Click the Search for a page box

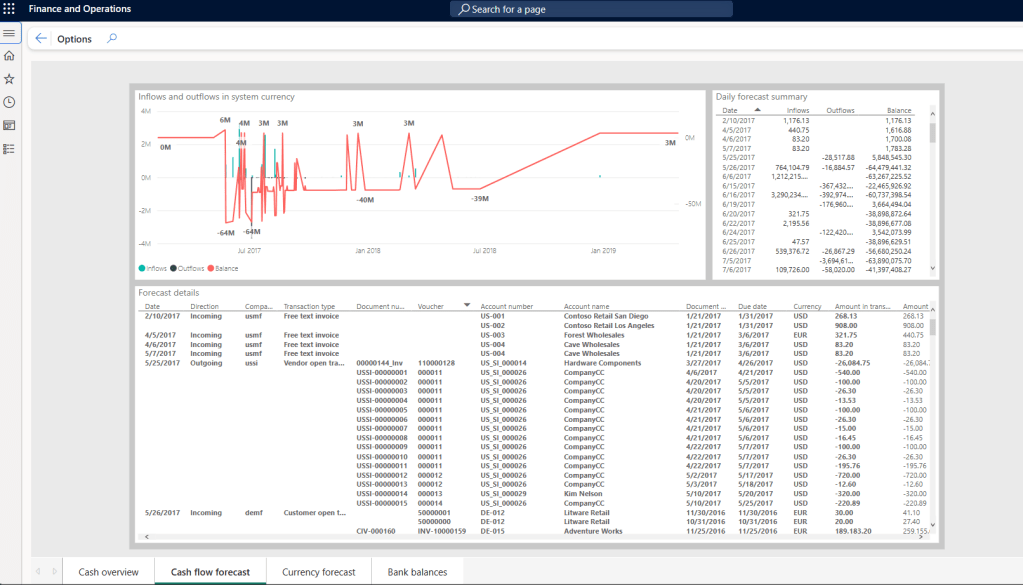591,9
